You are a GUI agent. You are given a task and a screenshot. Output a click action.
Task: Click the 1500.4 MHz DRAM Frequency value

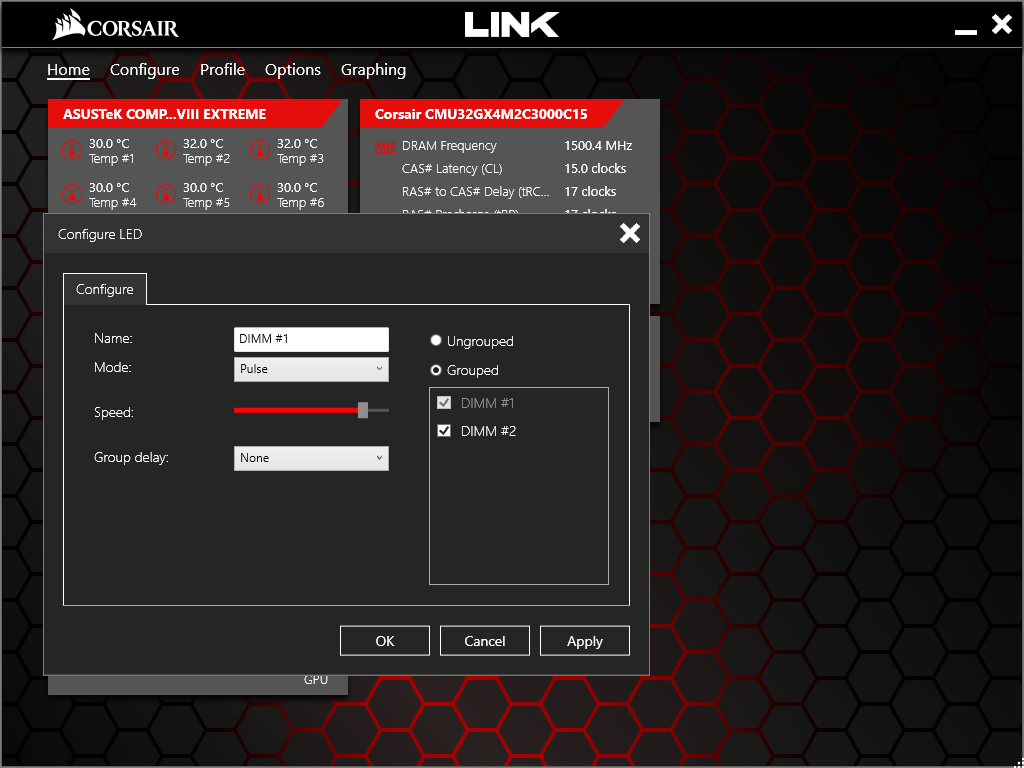pos(598,146)
